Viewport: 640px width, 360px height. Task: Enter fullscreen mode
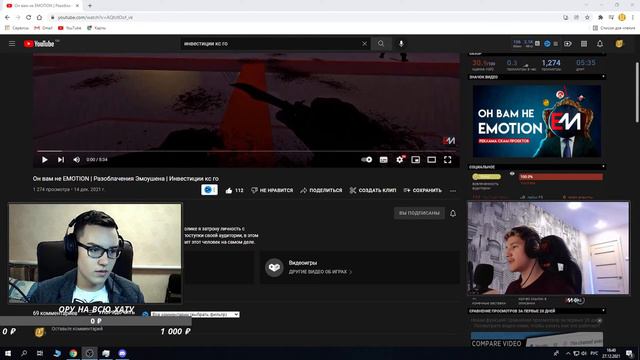click(448, 160)
